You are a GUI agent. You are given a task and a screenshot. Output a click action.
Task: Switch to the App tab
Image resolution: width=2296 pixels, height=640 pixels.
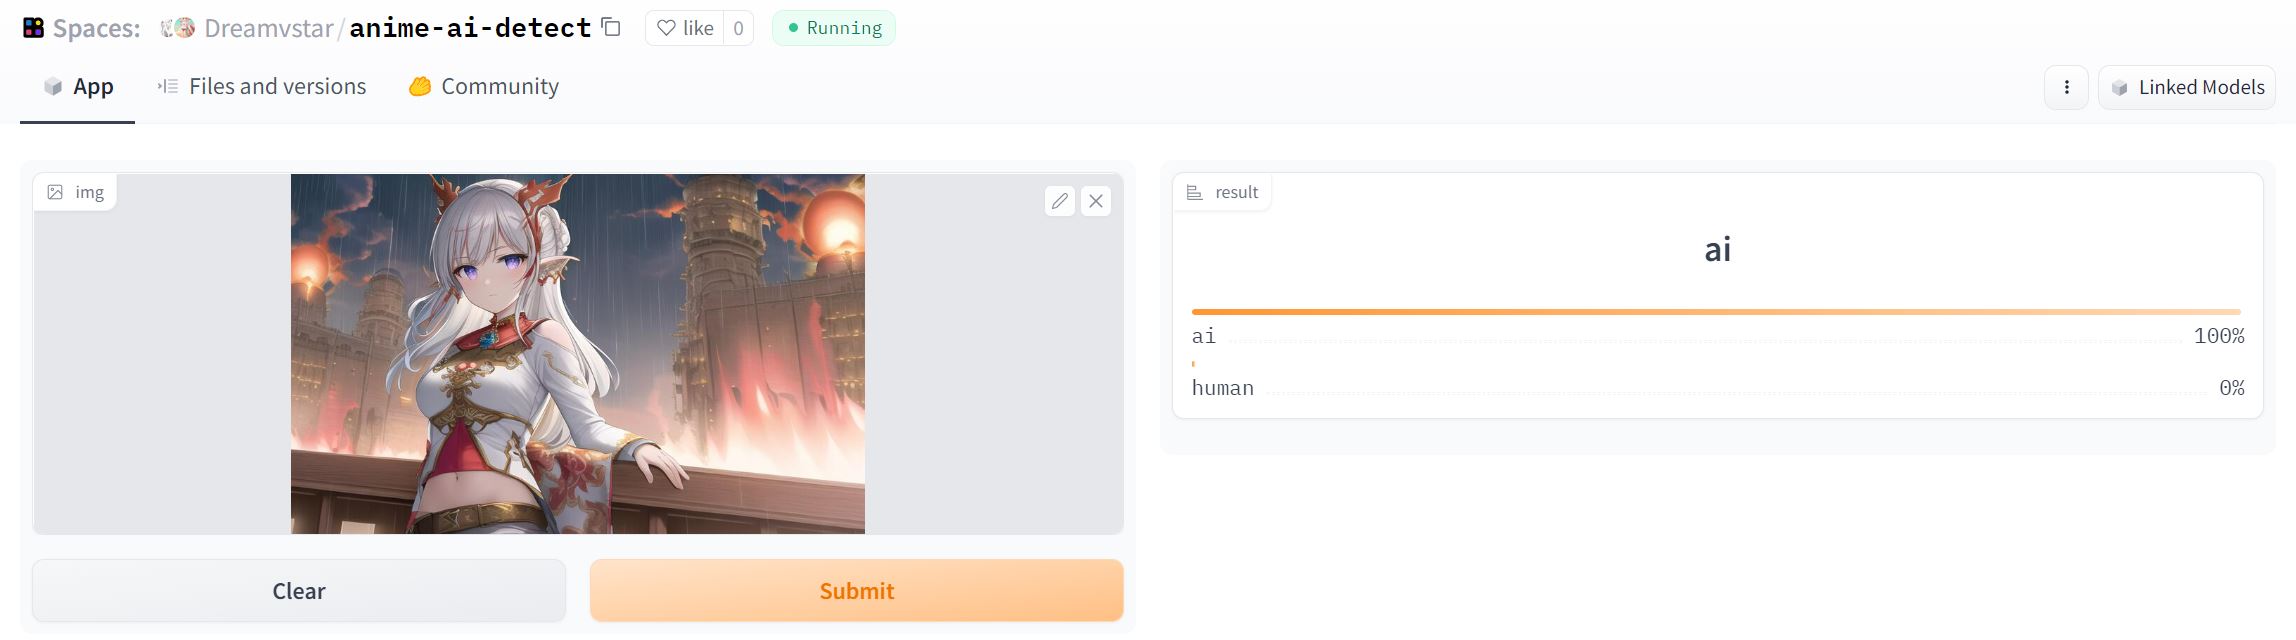pos(78,87)
